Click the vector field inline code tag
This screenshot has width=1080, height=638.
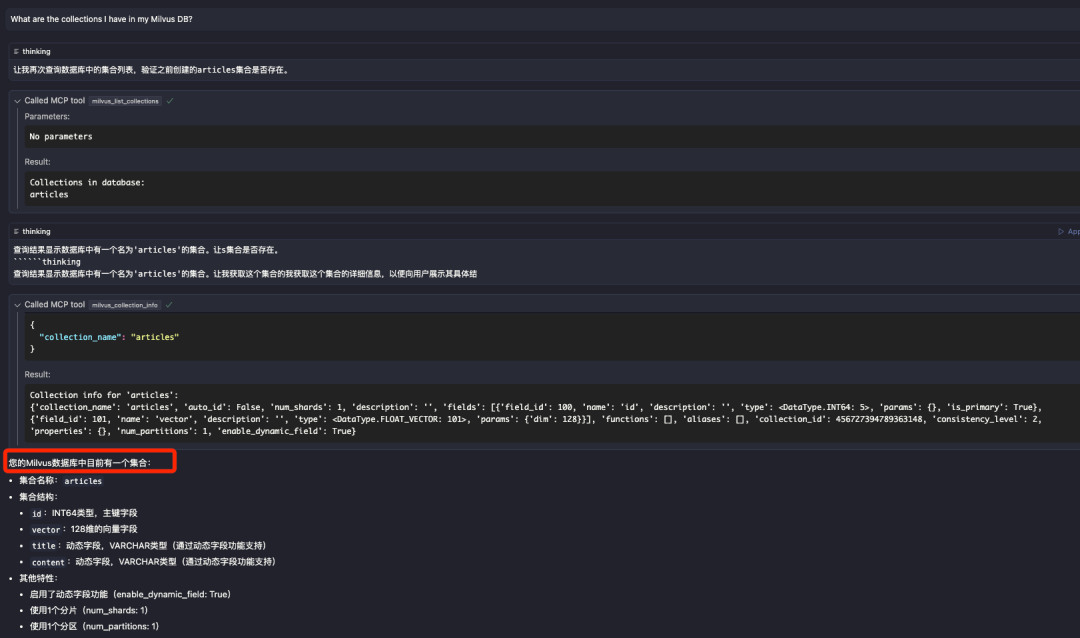tap(46, 529)
